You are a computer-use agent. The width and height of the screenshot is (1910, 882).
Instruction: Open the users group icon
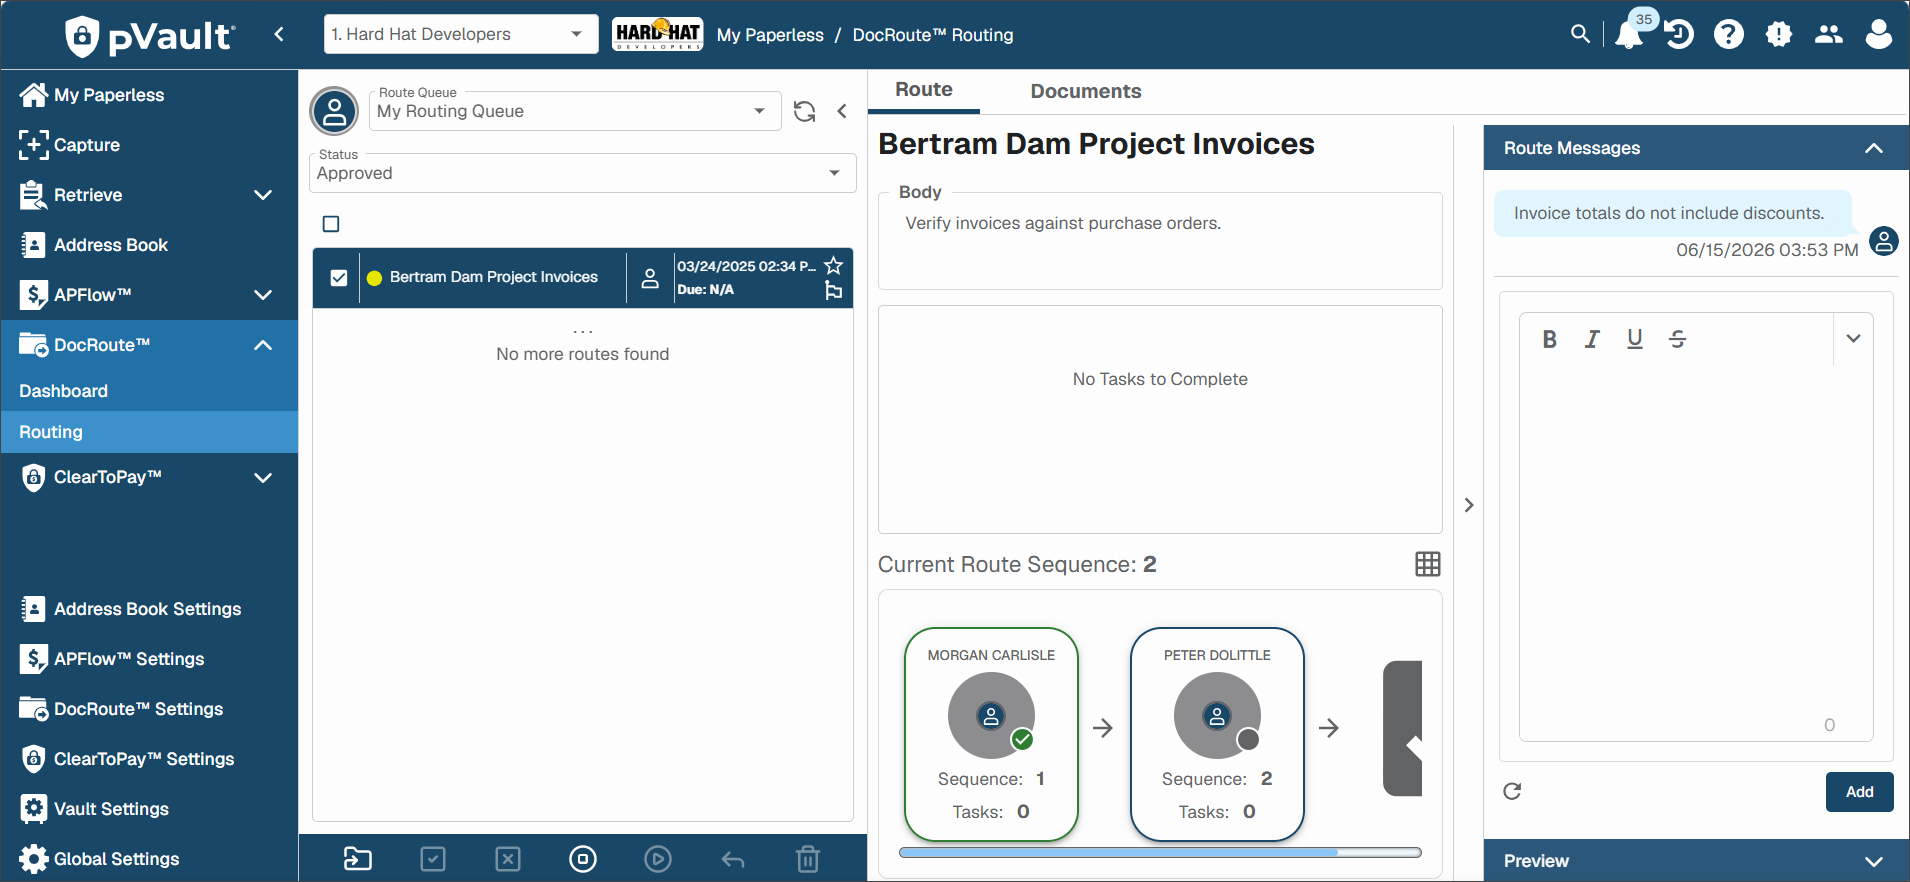pos(1829,34)
